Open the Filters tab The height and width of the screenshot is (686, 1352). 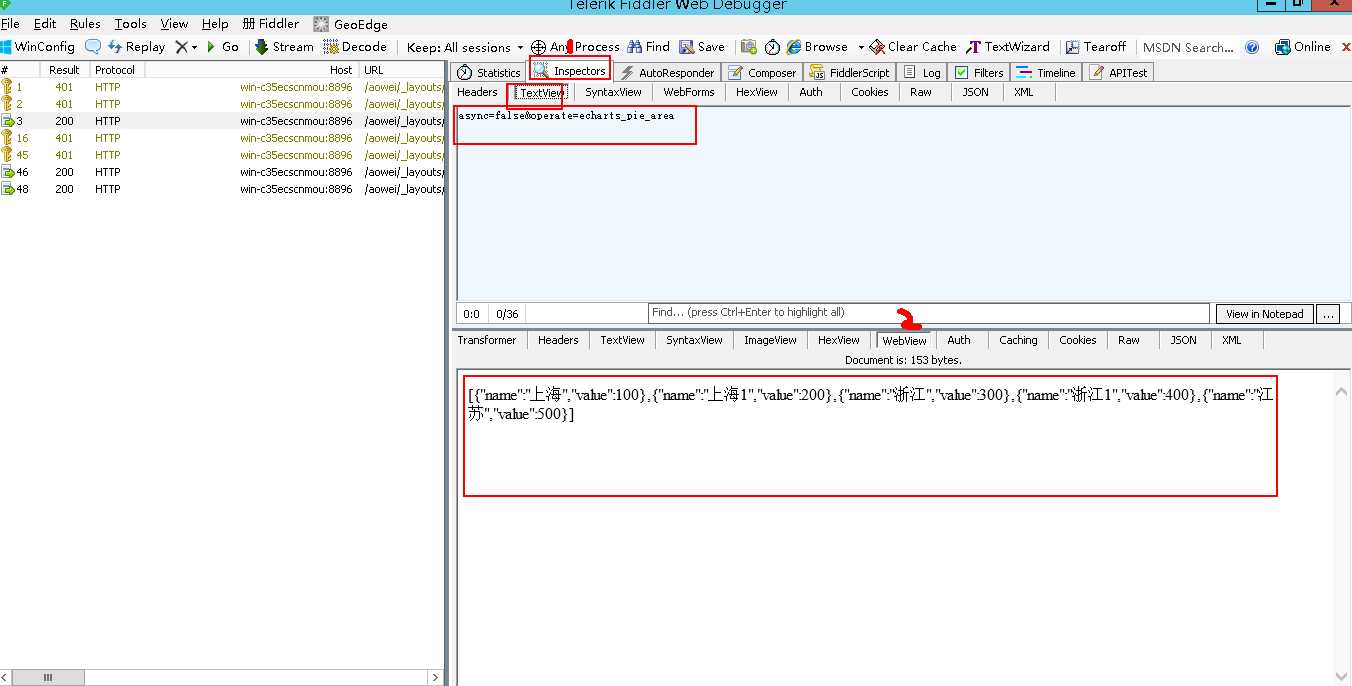[979, 72]
